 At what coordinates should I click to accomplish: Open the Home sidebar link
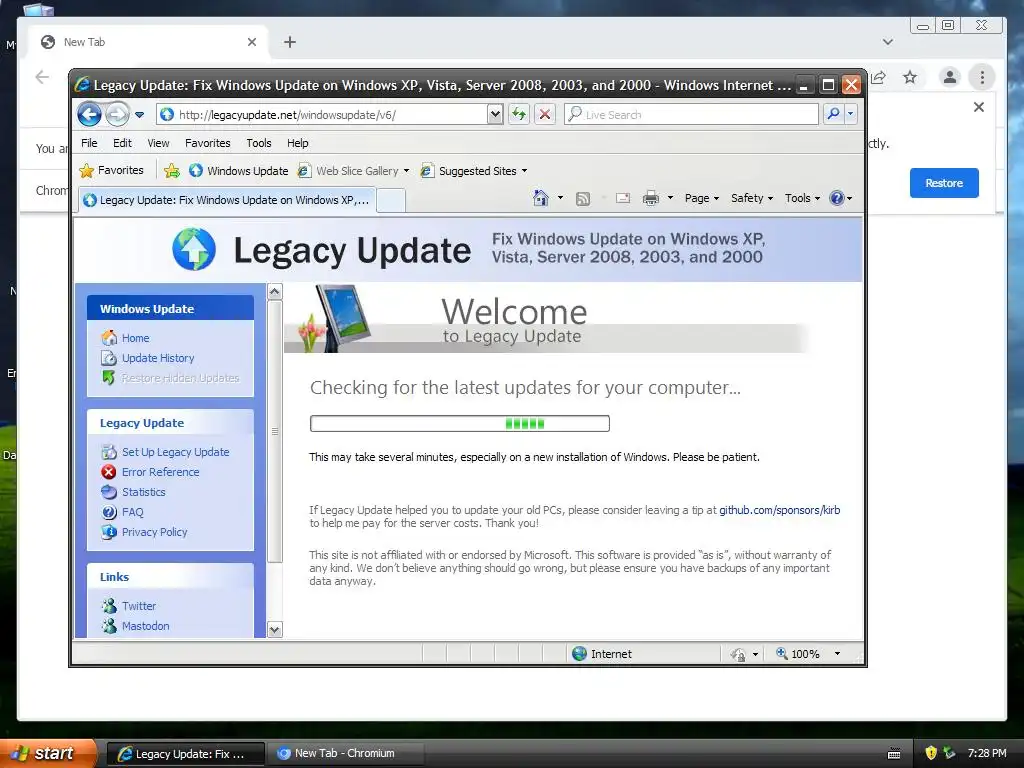(135, 338)
